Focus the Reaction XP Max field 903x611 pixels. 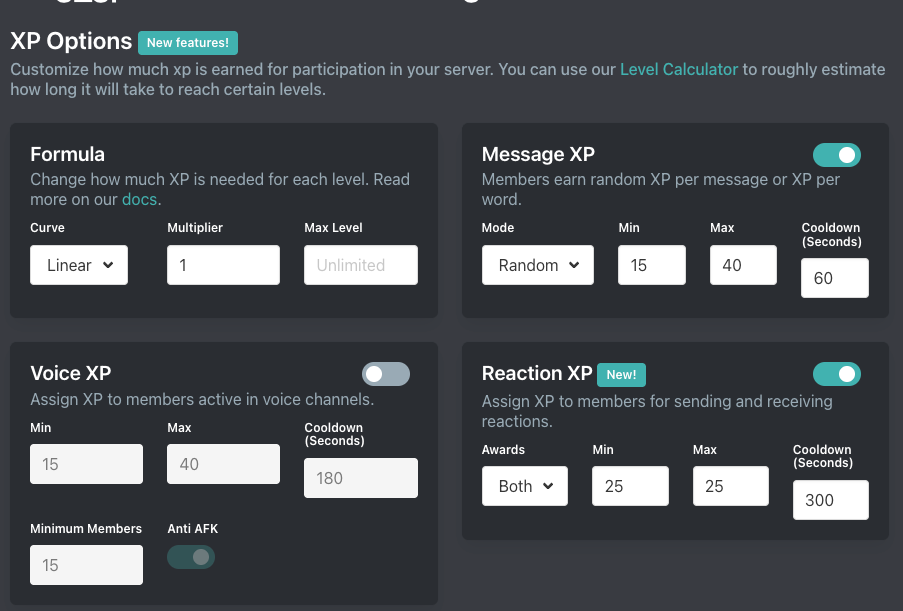tap(730, 486)
